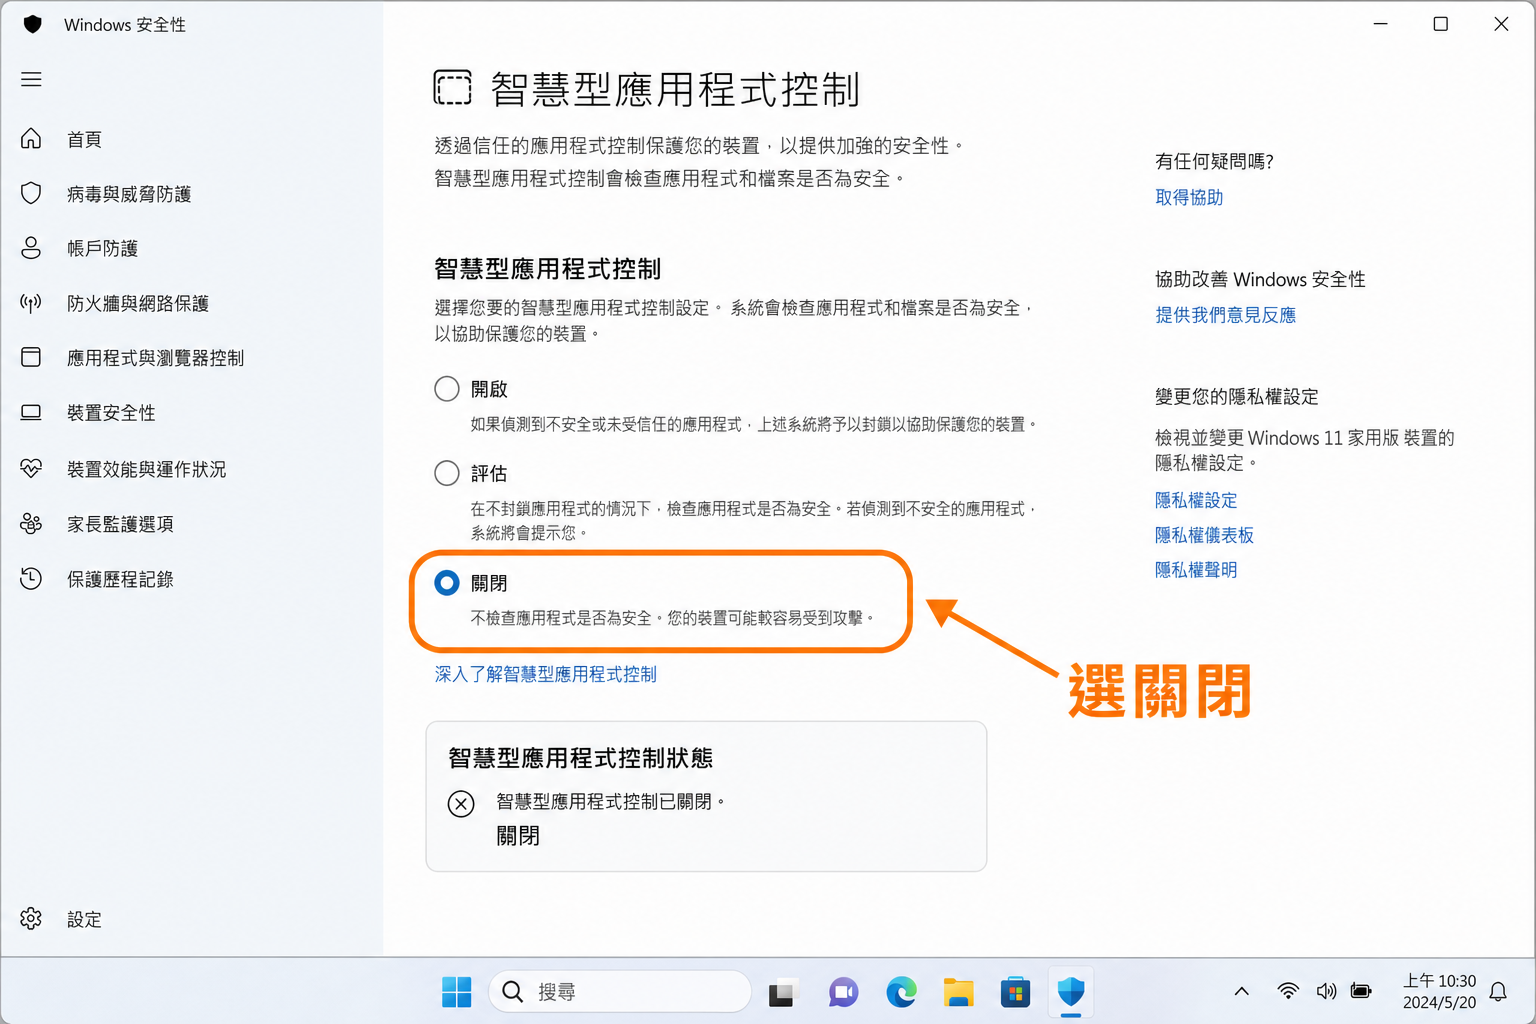Screen dimensions: 1536x1024
Task: Click the Windows Security shield in taskbar
Action: [1071, 992]
